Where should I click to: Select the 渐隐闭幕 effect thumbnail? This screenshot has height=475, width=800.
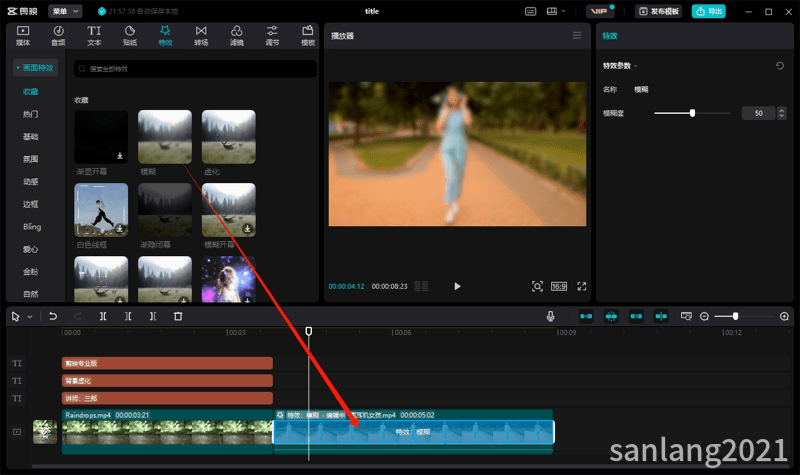[x=165, y=210]
